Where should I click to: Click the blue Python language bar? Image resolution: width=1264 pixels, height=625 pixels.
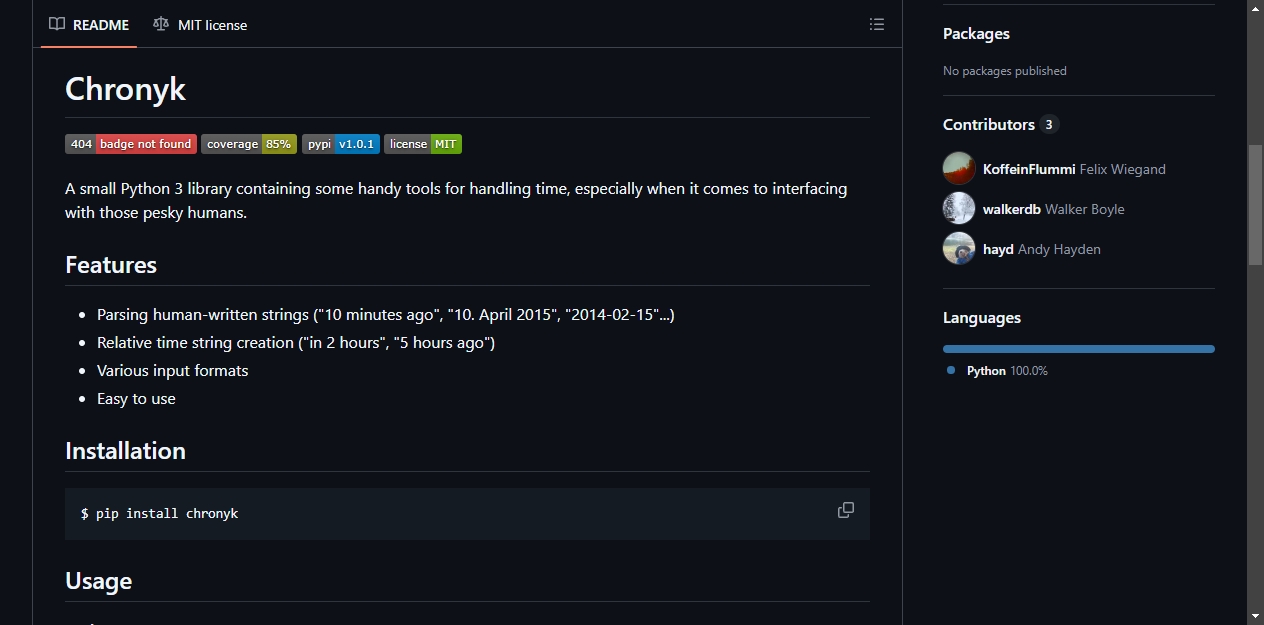(x=1079, y=349)
